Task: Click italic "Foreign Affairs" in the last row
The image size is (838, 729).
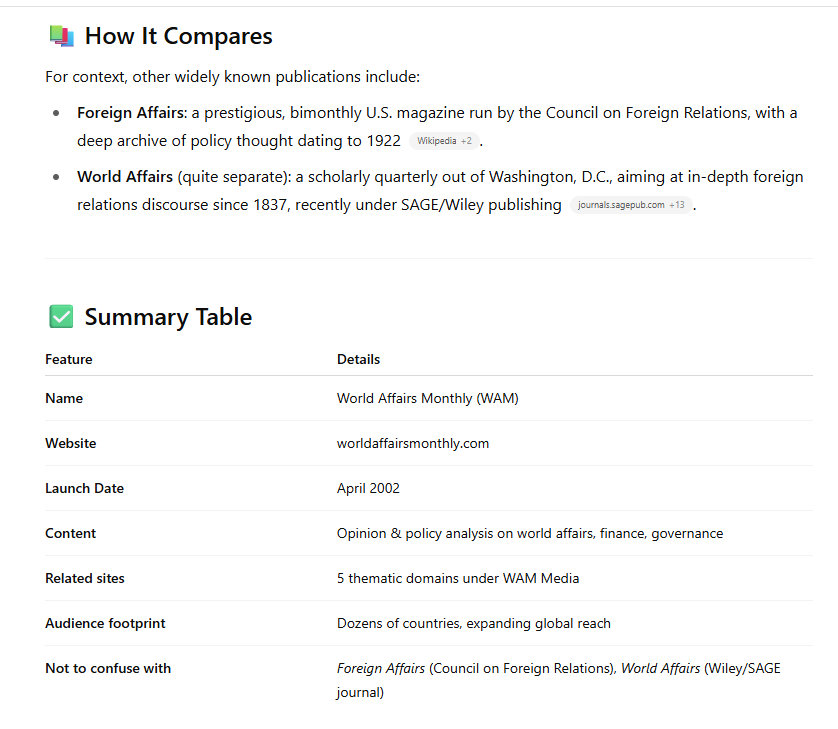Action: tap(380, 668)
